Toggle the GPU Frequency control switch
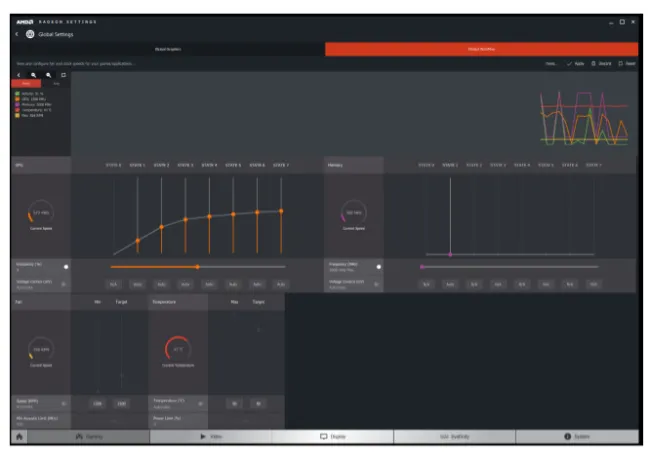This screenshot has height=458, width=650. [65, 267]
